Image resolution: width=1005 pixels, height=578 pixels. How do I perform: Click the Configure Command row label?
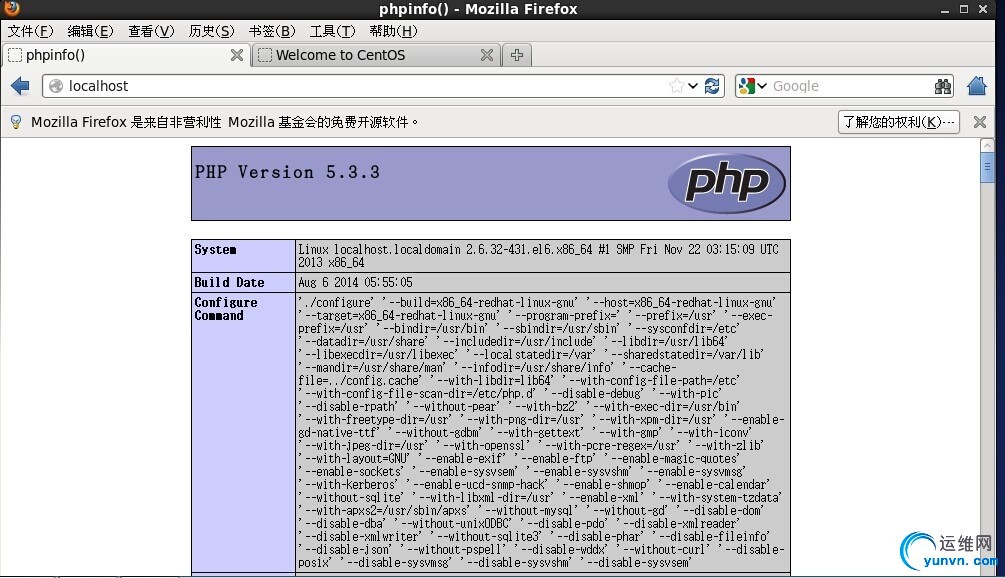pos(226,309)
